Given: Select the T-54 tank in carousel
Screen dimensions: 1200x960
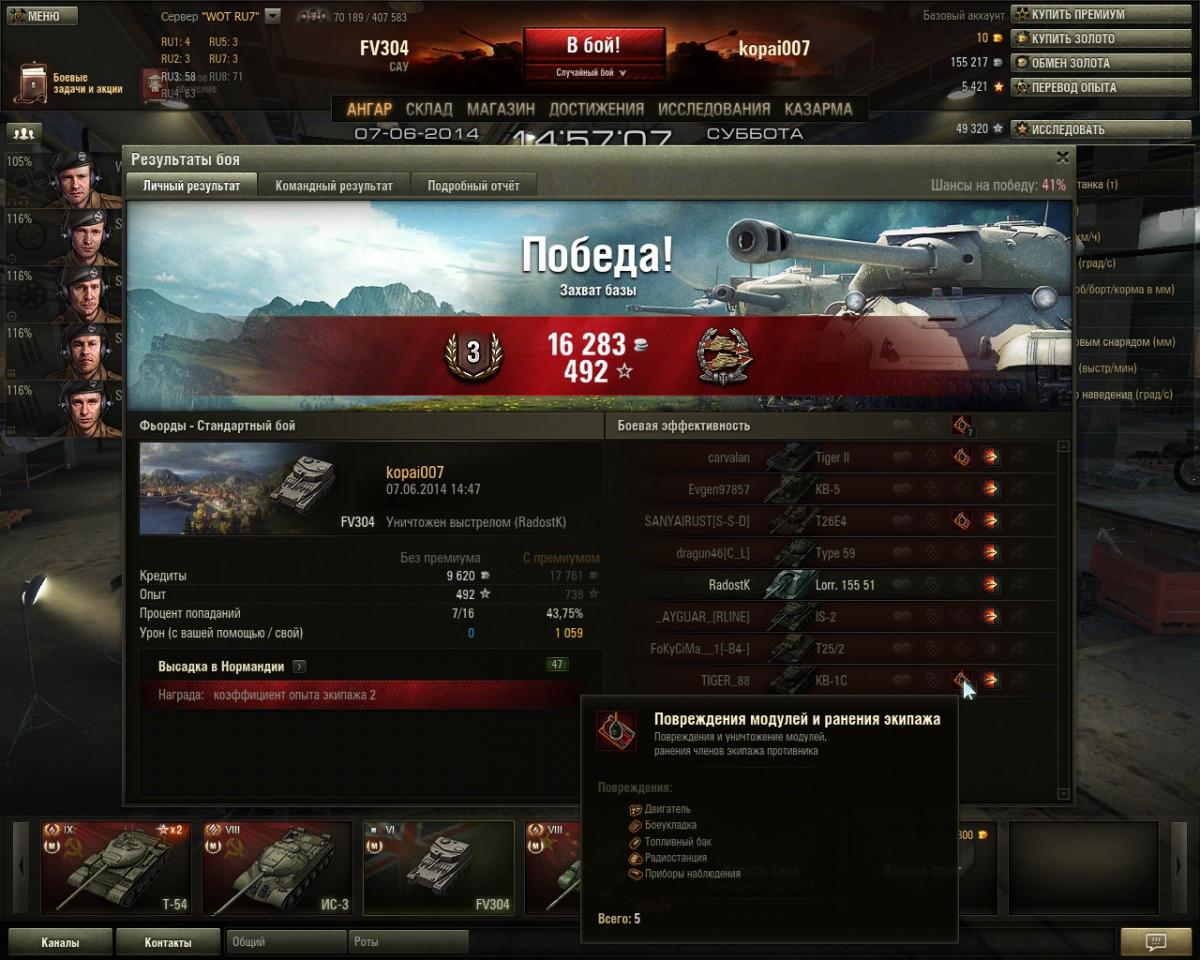Looking at the screenshot, I should tap(114, 868).
